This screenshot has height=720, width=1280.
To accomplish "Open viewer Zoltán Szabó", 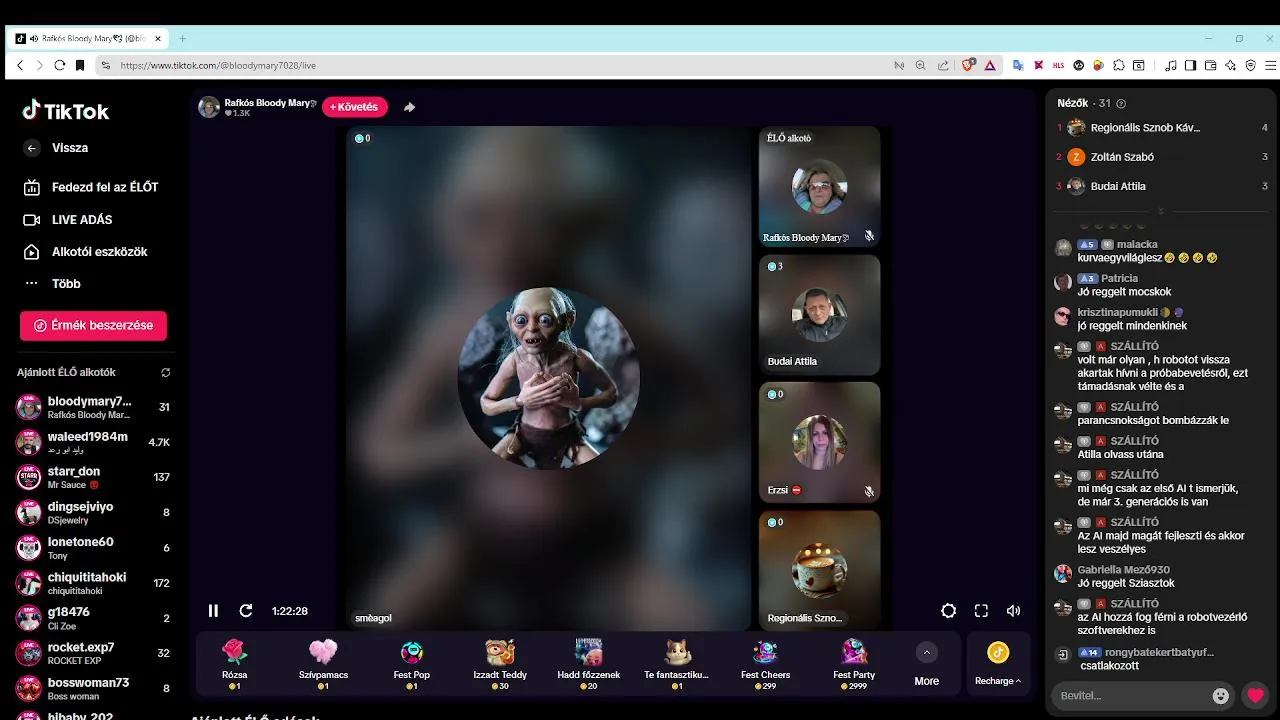I will 1162,157.
